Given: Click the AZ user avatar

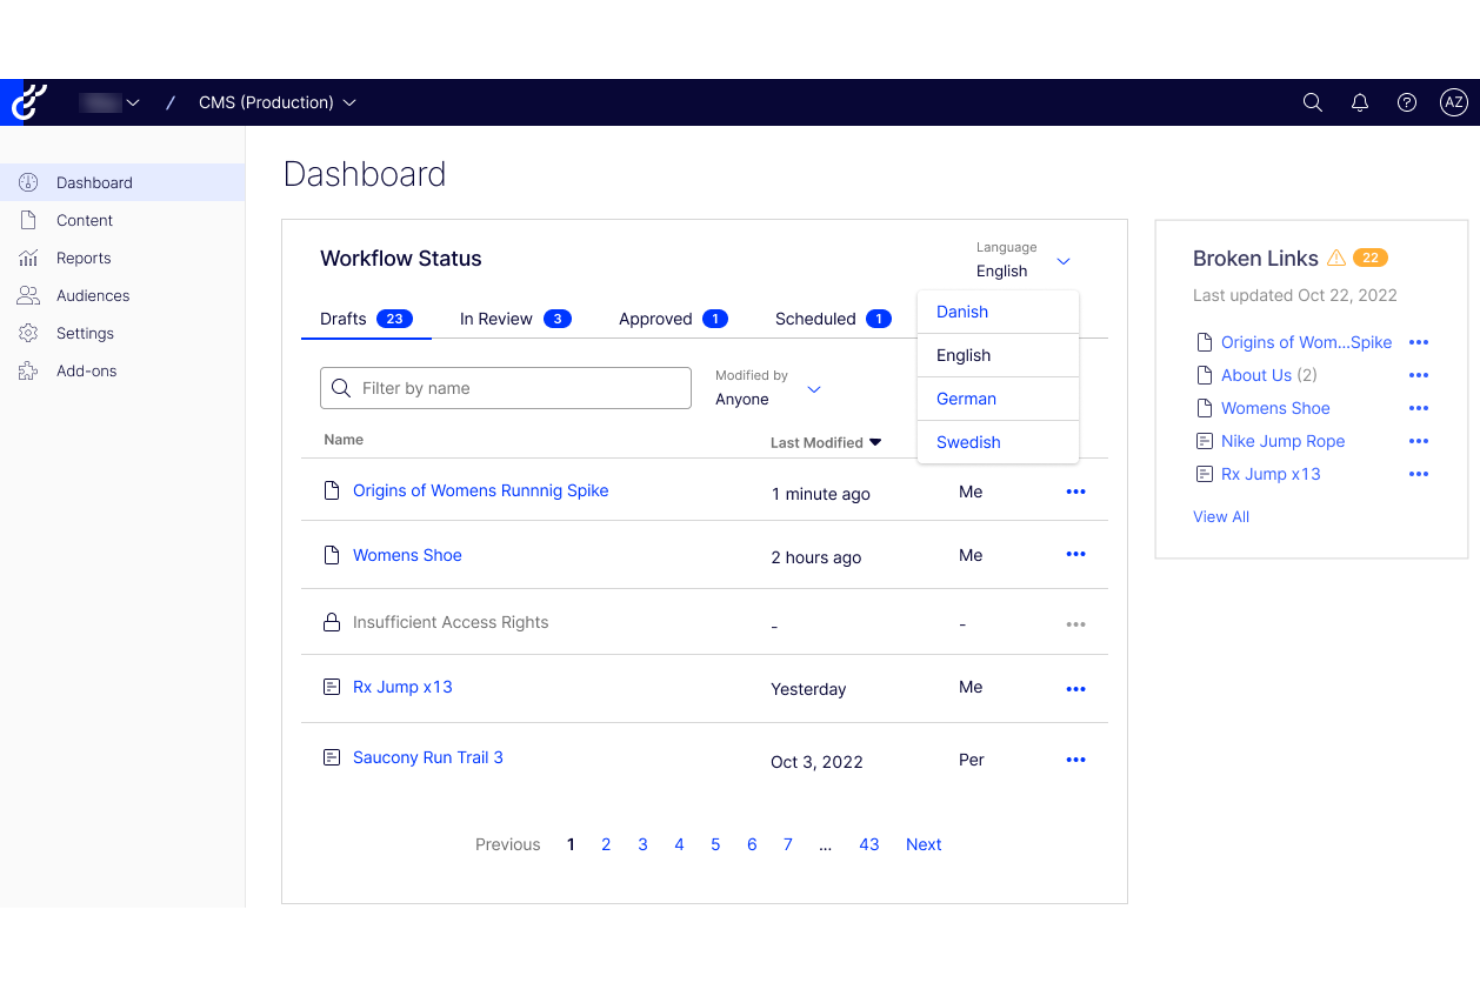Looking at the screenshot, I should pos(1453,102).
